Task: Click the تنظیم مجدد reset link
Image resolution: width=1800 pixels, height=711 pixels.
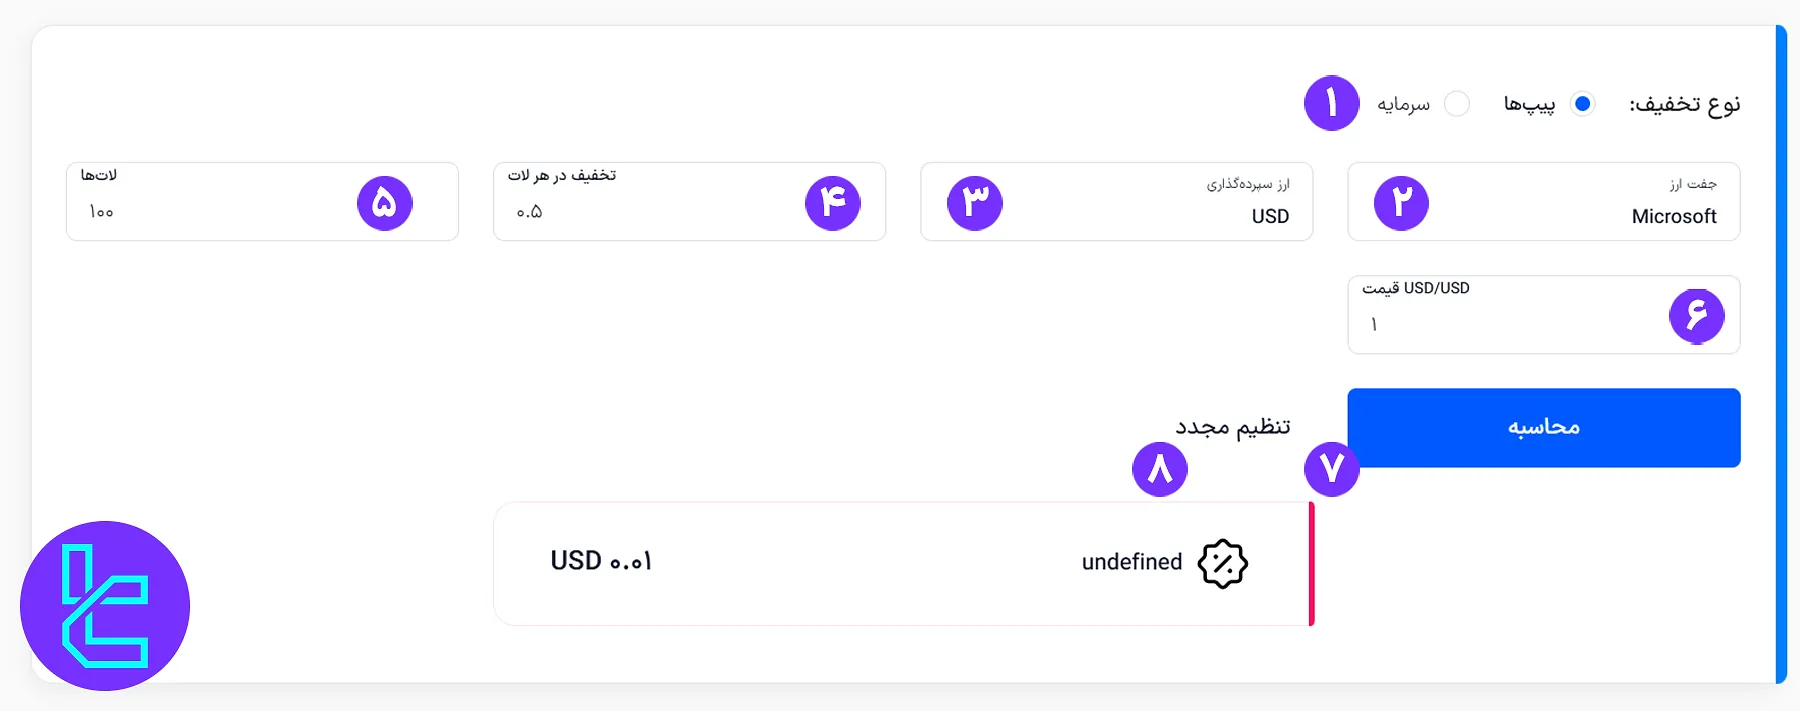Action: tap(1232, 427)
